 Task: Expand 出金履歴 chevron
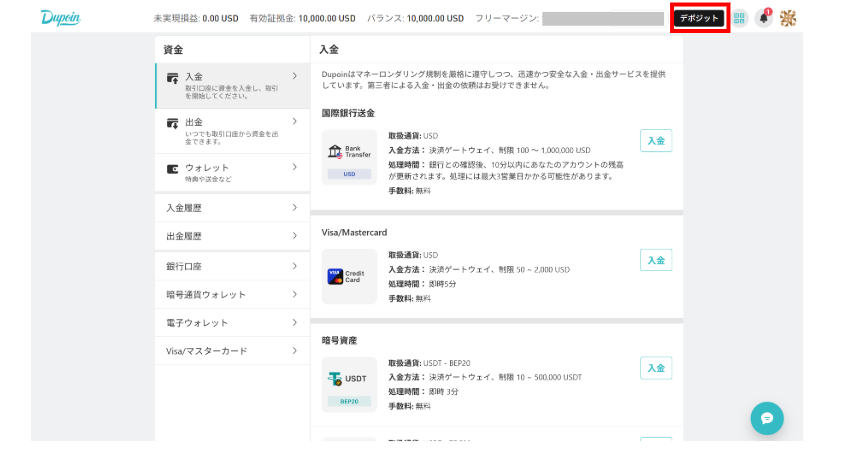tap(295, 236)
